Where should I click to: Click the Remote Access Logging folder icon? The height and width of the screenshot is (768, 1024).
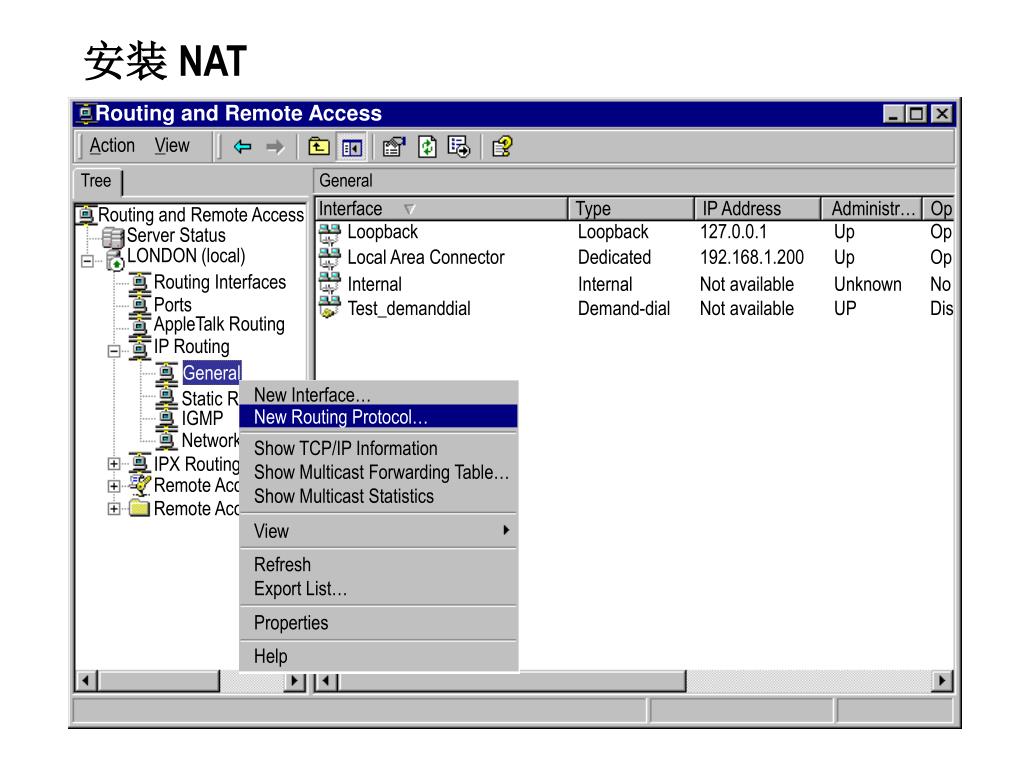point(140,508)
